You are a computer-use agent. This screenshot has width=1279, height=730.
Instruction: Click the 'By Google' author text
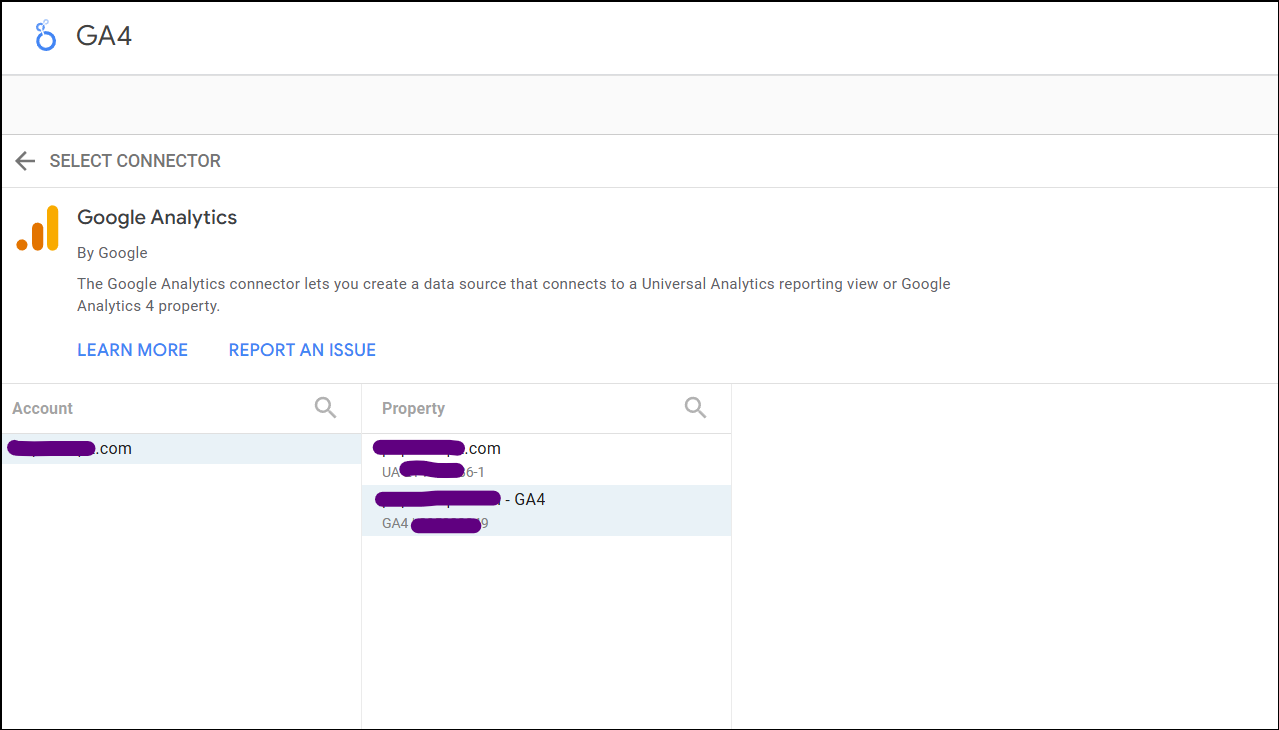(x=112, y=253)
